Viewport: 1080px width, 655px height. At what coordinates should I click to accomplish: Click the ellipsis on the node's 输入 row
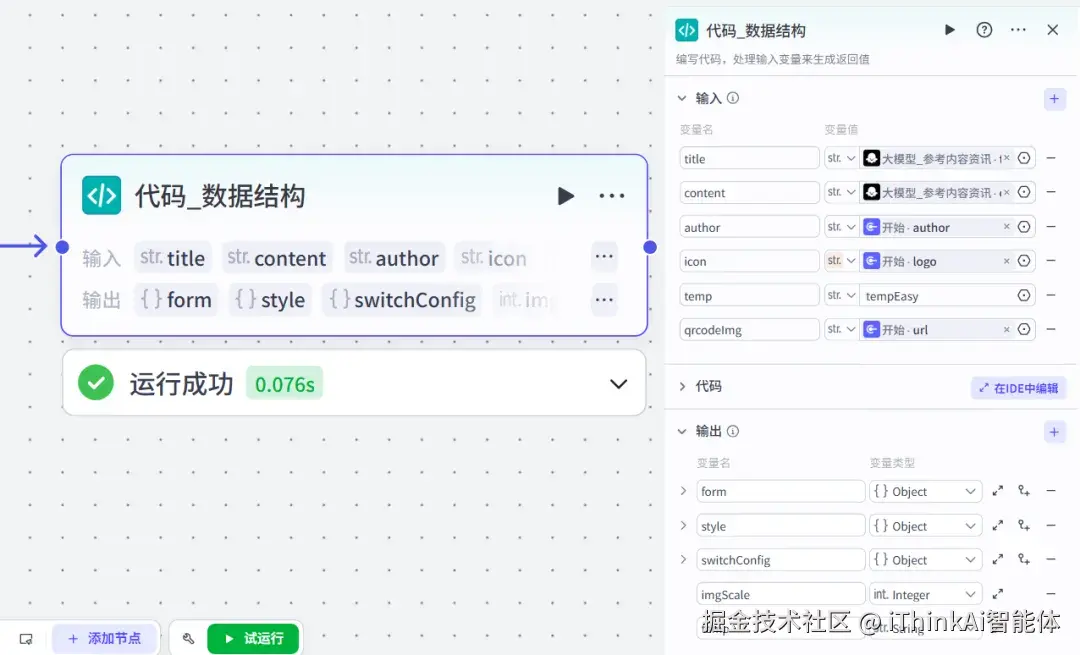(604, 257)
